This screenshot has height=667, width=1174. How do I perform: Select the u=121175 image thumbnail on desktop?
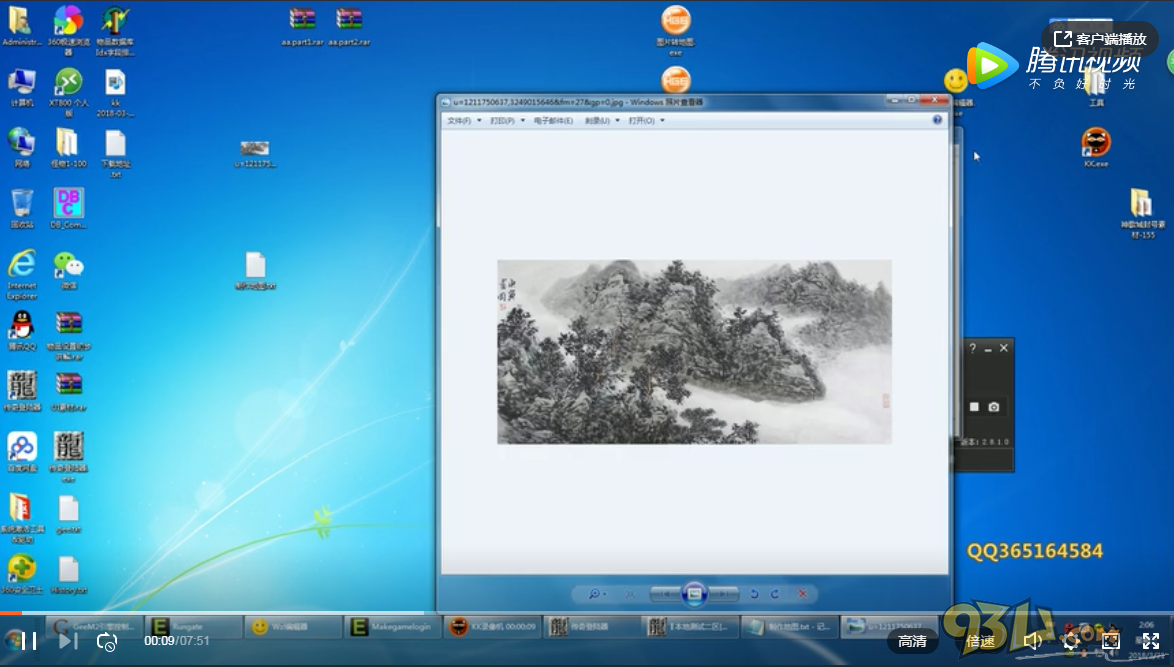(255, 153)
